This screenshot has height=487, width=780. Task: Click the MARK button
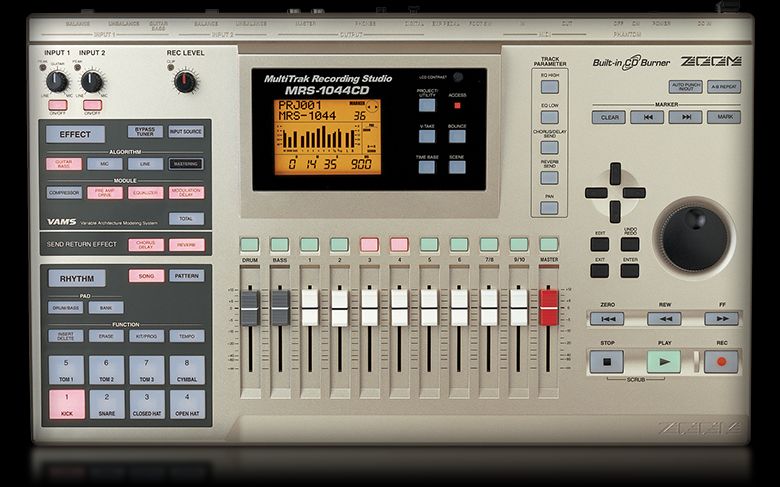724,117
